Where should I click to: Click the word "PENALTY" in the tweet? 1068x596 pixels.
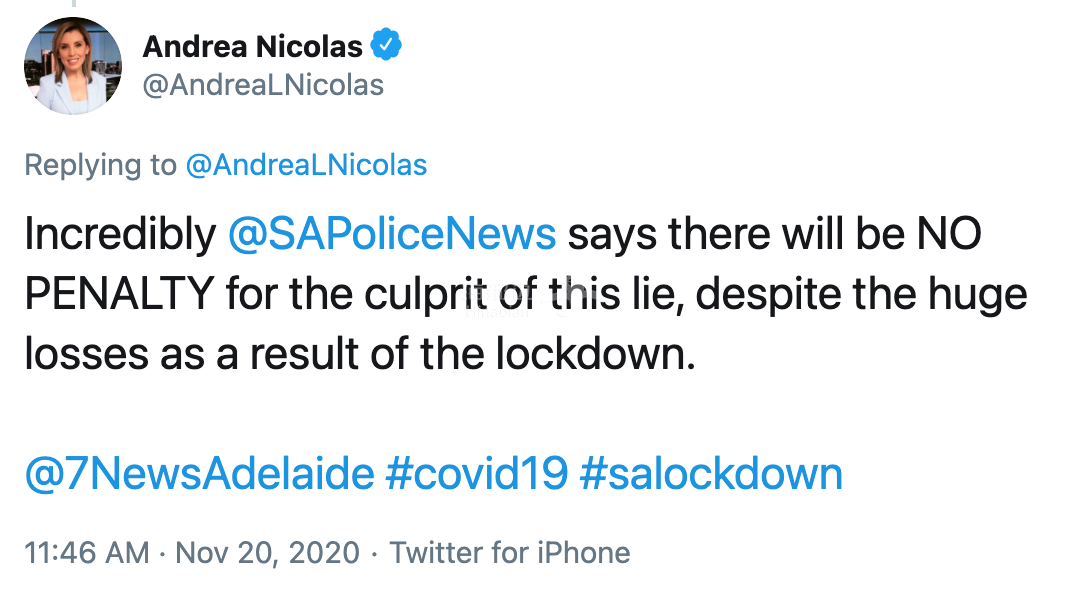[119, 294]
